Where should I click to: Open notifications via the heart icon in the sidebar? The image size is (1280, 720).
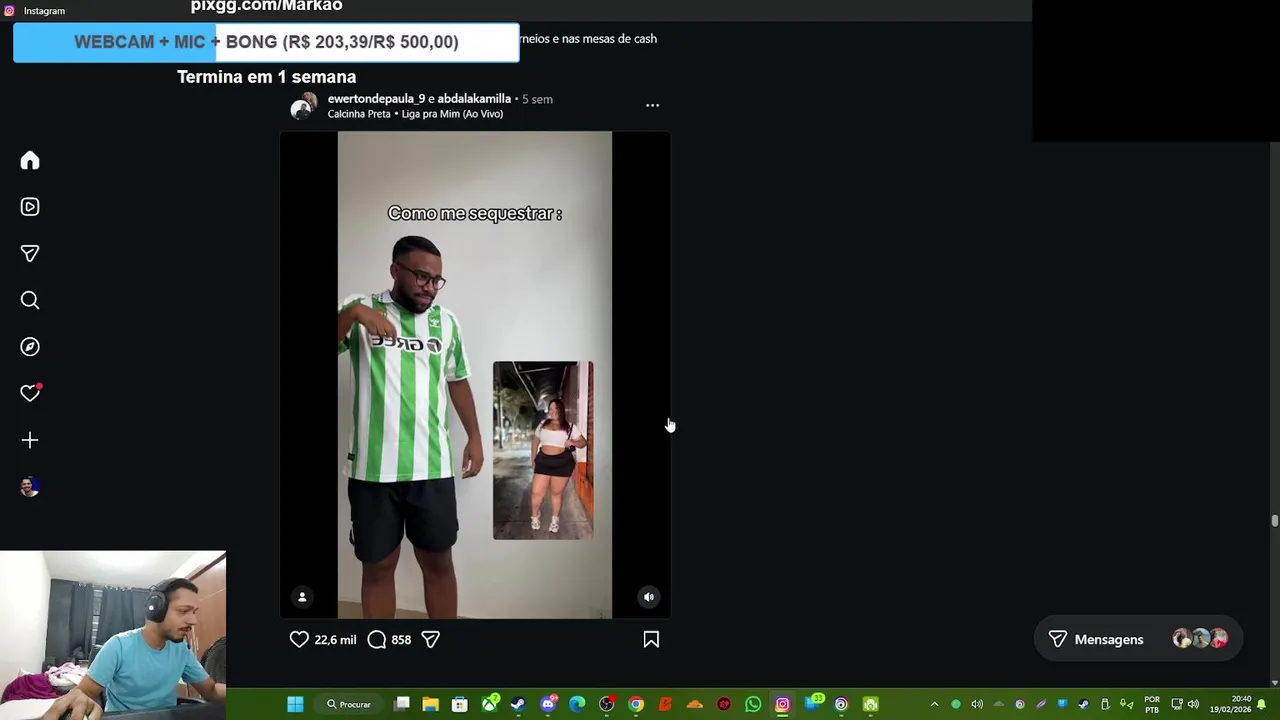tap(30, 393)
